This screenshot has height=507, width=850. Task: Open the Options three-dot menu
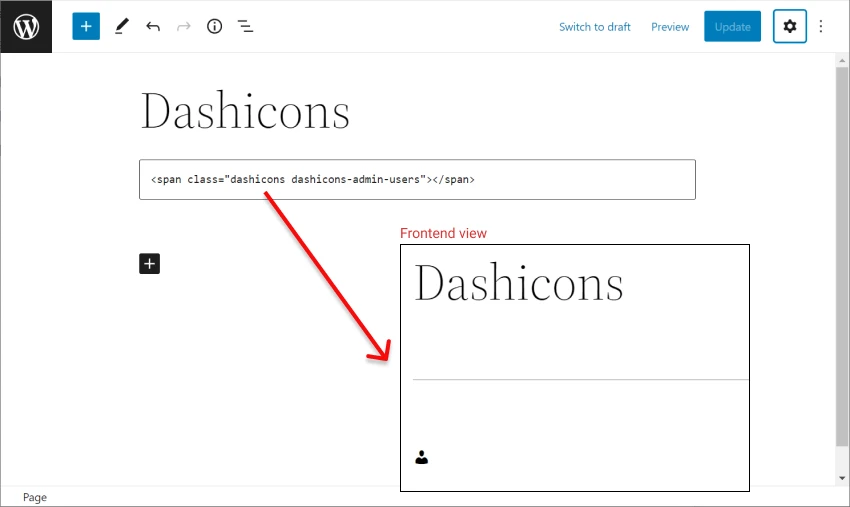[821, 27]
